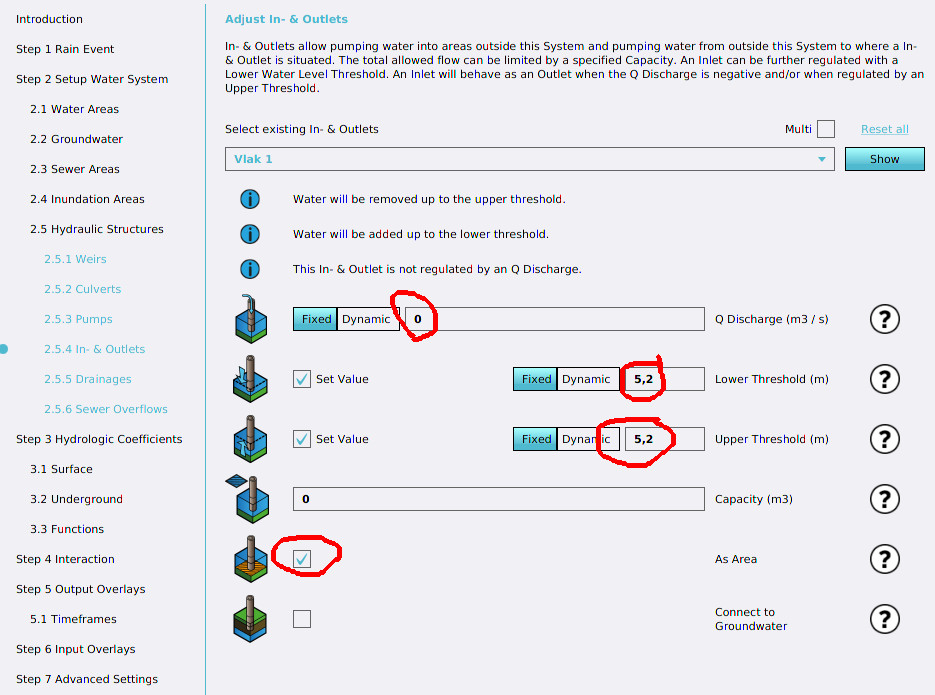
Task: Switch Q Discharge to Dynamic mode
Action: 366,319
